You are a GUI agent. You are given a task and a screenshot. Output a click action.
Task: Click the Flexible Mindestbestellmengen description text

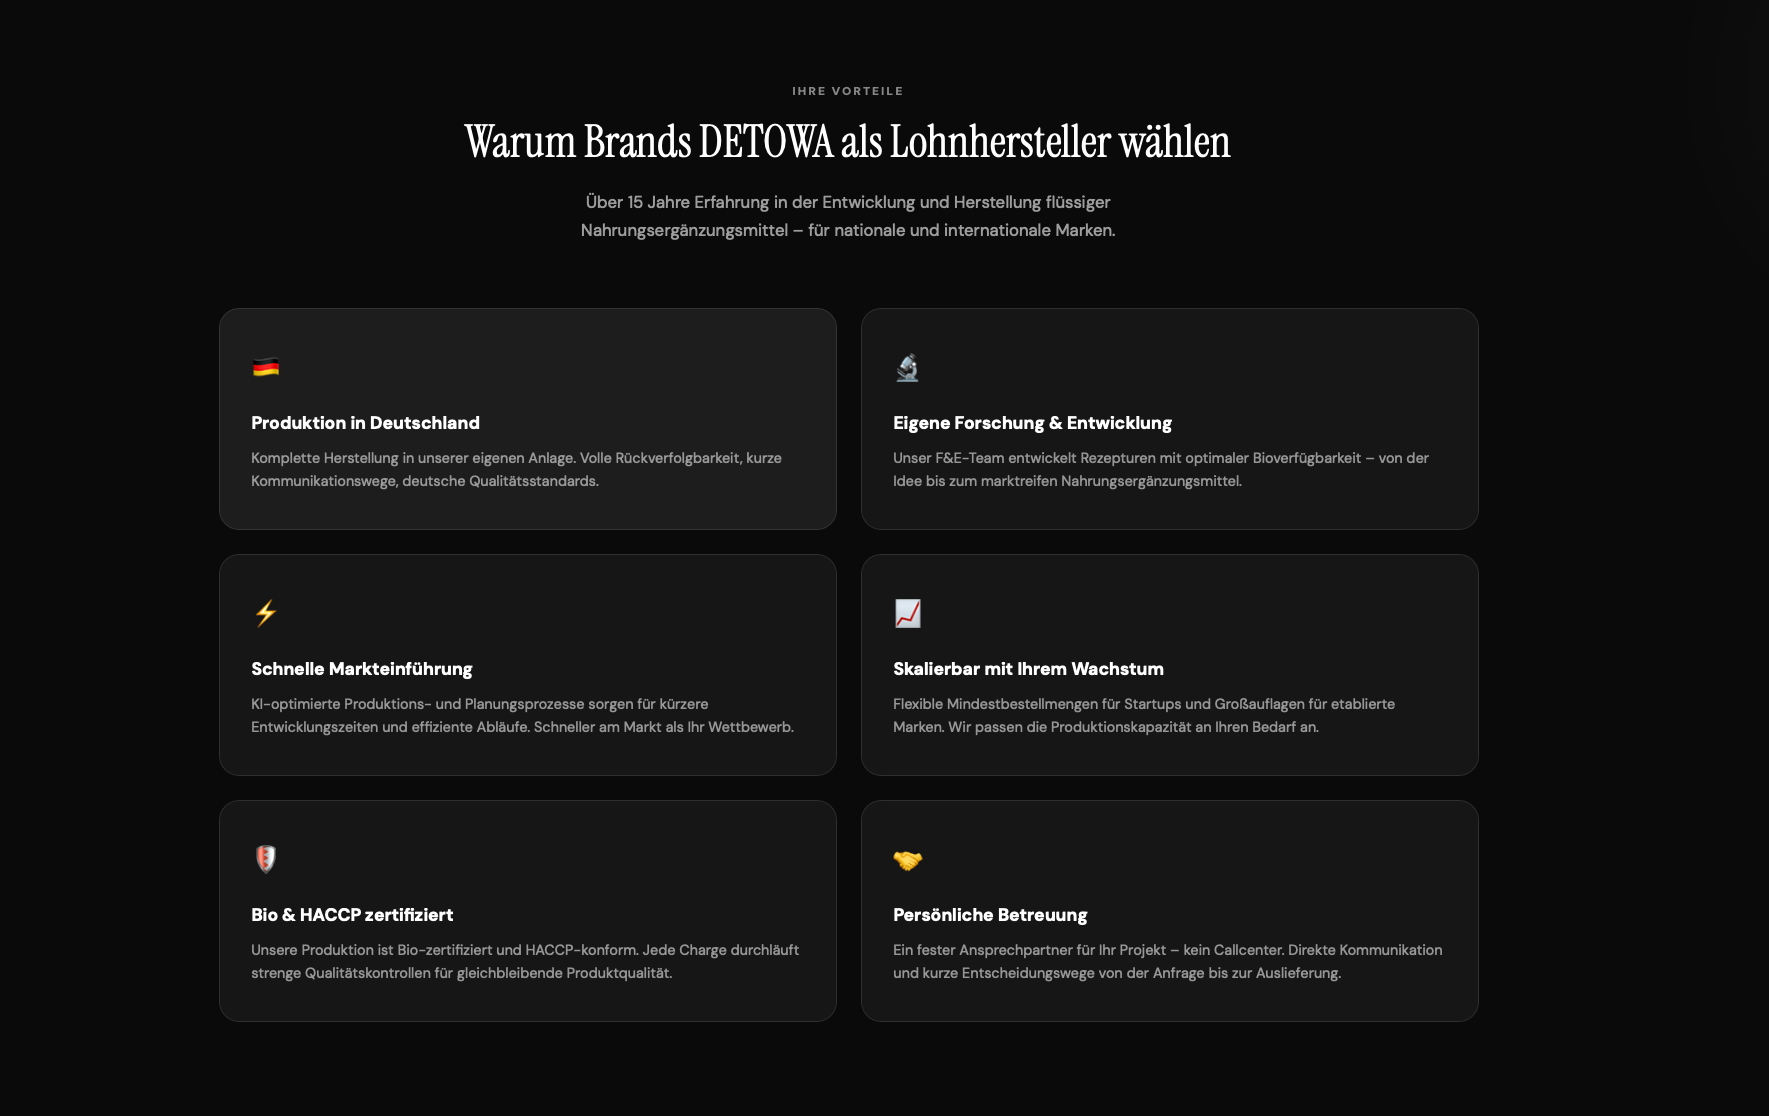pos(1143,715)
